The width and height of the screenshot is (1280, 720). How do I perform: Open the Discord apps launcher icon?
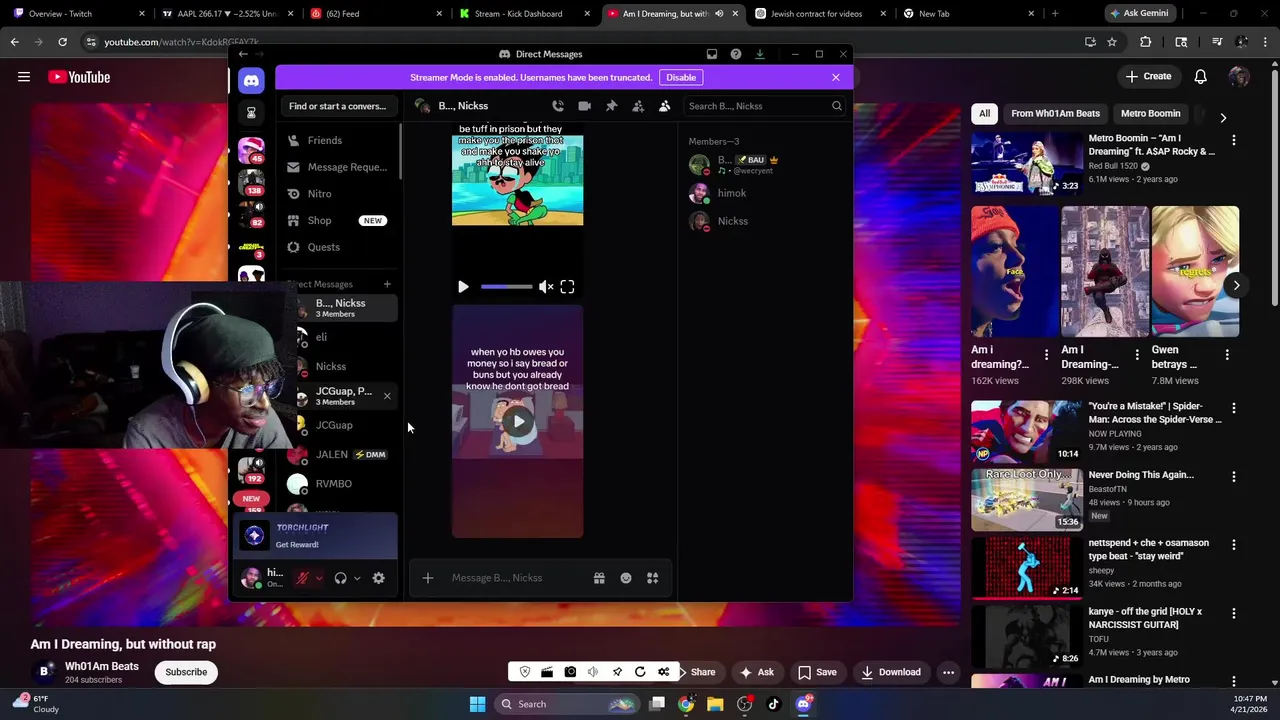pos(653,578)
